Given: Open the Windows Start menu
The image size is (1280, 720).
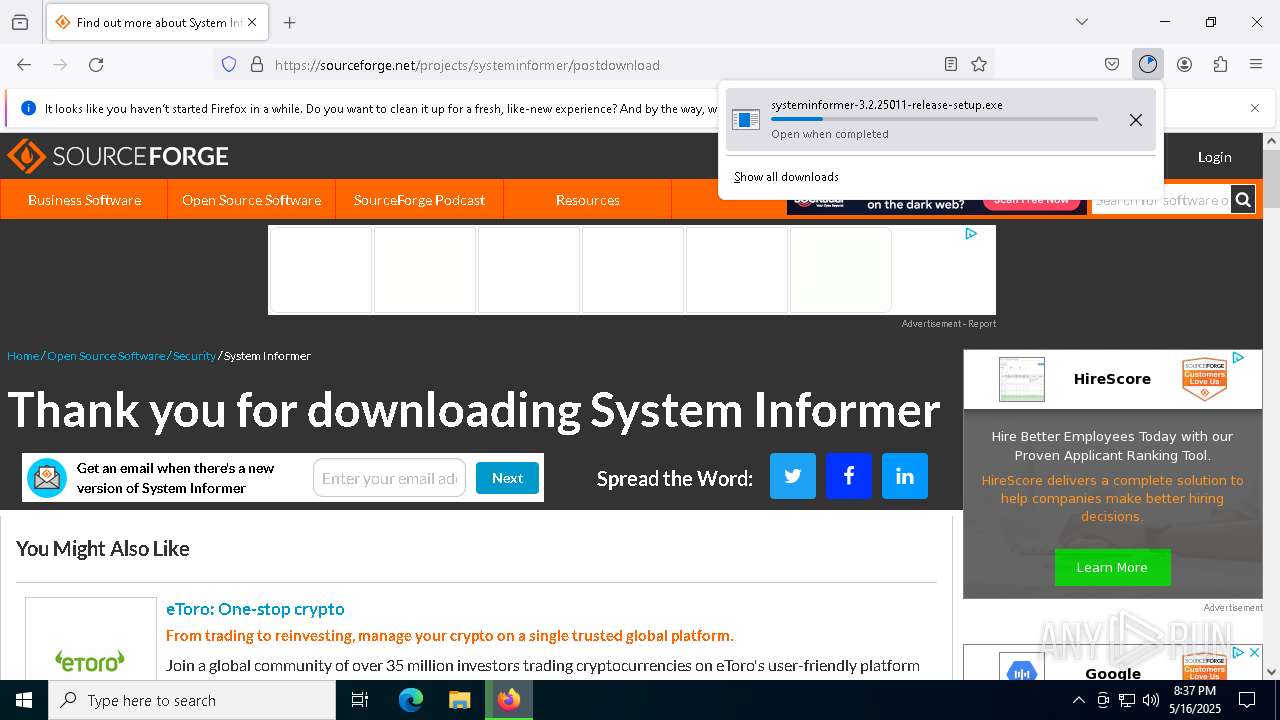Looking at the screenshot, I should tap(24, 700).
